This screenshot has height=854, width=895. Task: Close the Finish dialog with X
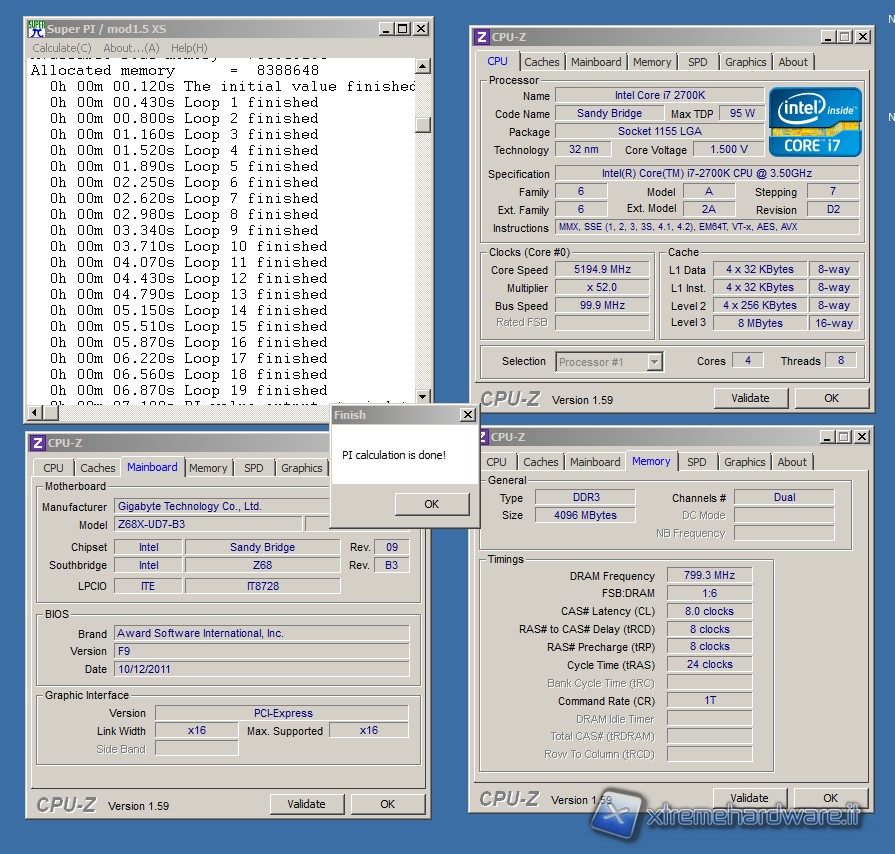pyautogui.click(x=467, y=415)
